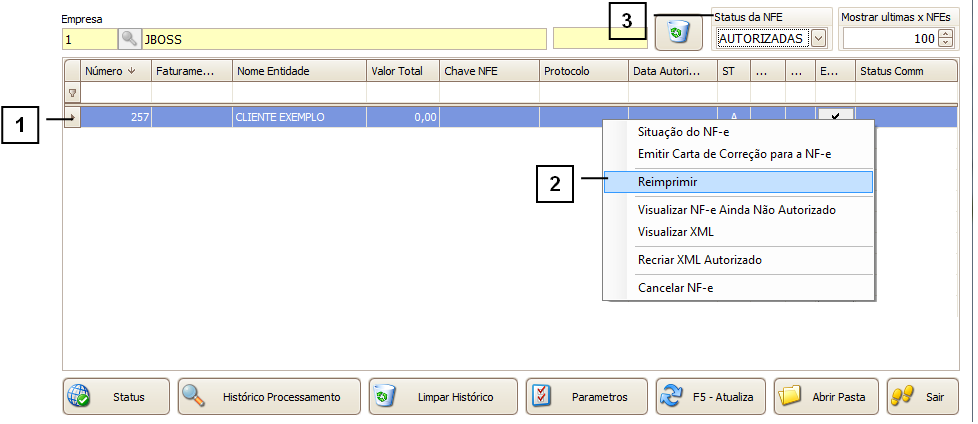Sort the grid by the Número column header

pos(116,71)
